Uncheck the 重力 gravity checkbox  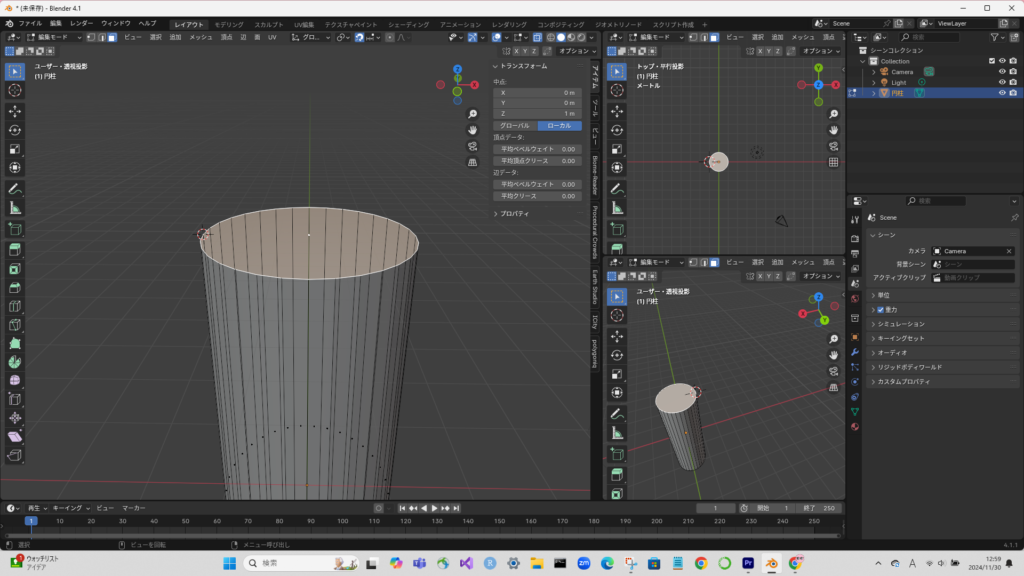880,310
